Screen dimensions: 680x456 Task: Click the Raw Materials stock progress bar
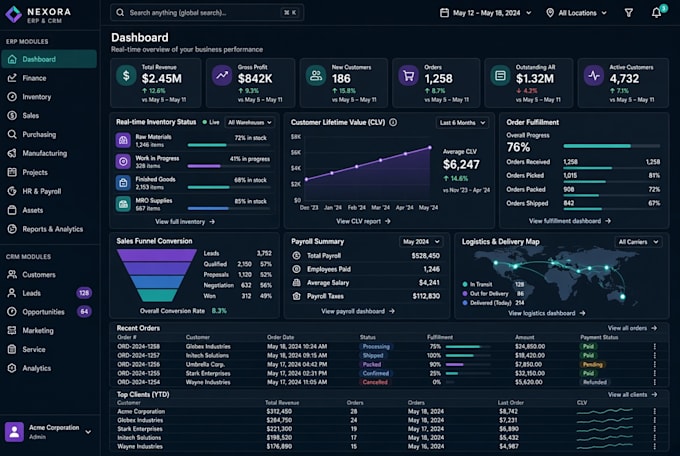229,145
